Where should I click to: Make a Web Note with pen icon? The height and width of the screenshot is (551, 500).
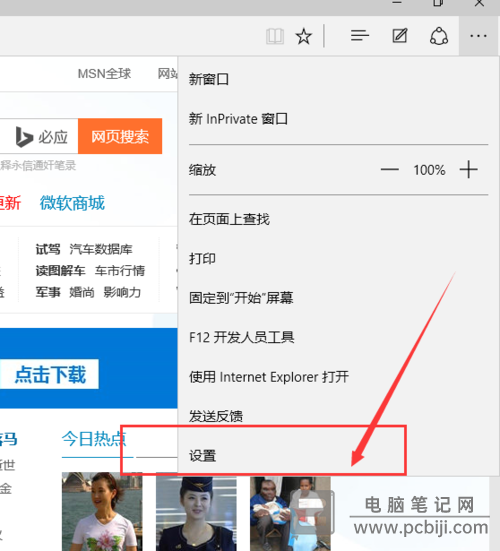click(400, 35)
